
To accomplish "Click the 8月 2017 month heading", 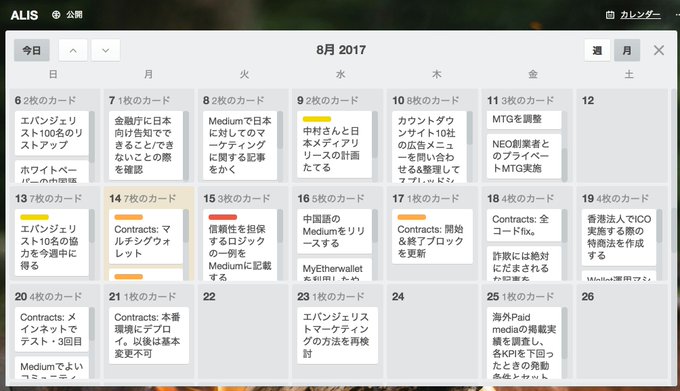I will 341,50.
